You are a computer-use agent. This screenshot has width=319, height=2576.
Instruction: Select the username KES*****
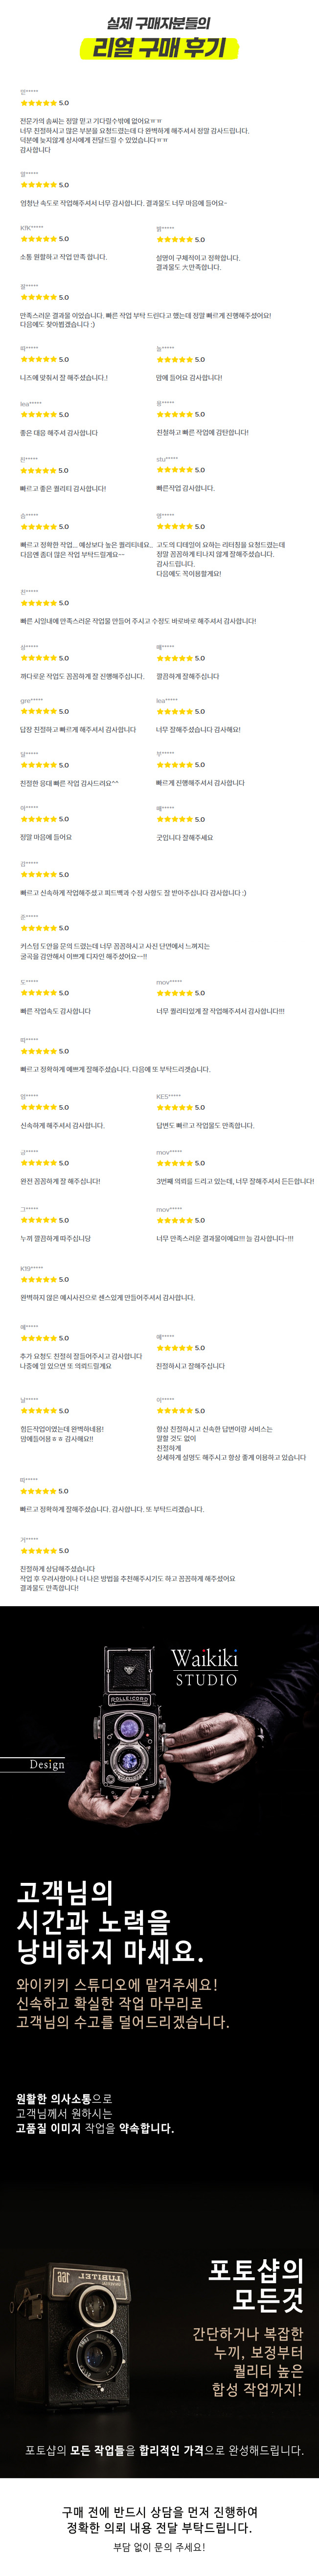pos(168,1096)
